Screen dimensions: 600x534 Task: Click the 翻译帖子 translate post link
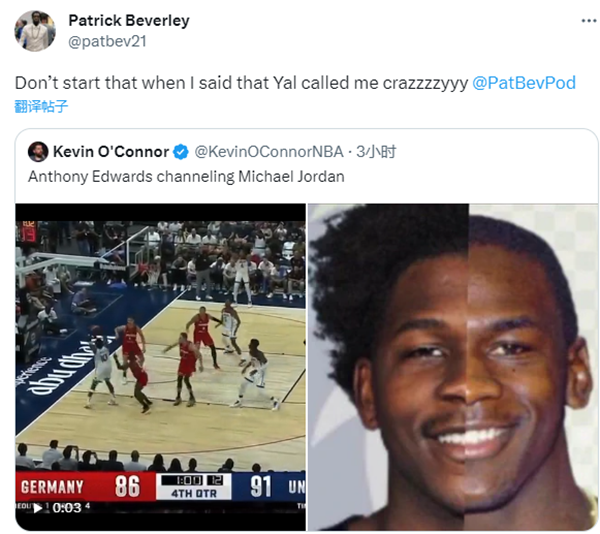point(41,106)
